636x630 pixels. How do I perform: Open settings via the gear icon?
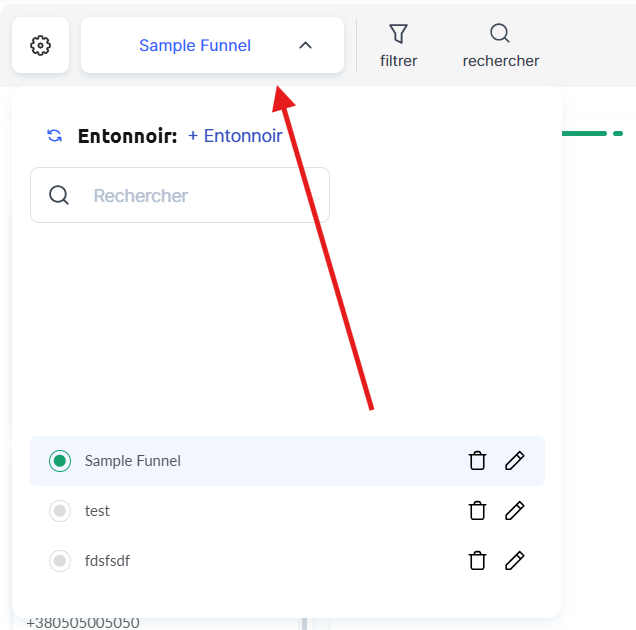tap(40, 45)
